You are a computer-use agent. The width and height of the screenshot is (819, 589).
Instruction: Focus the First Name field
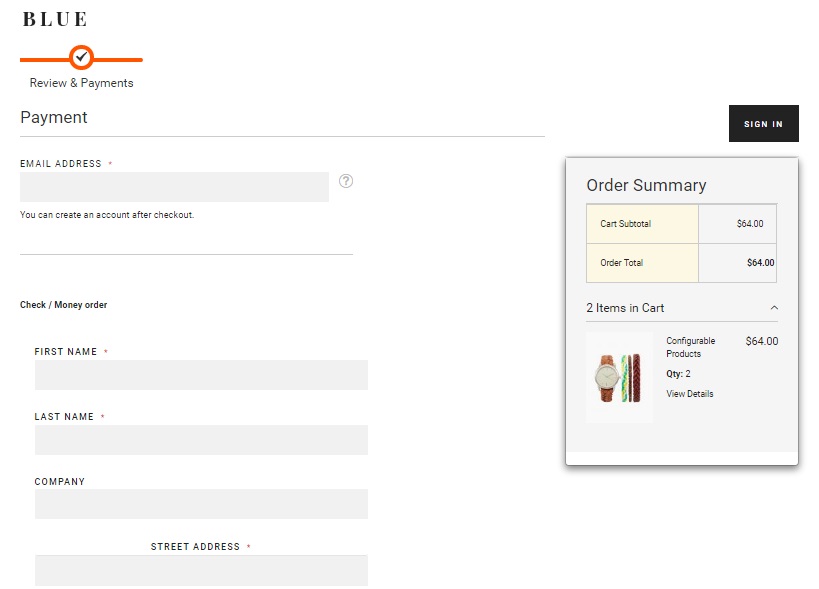pos(201,375)
